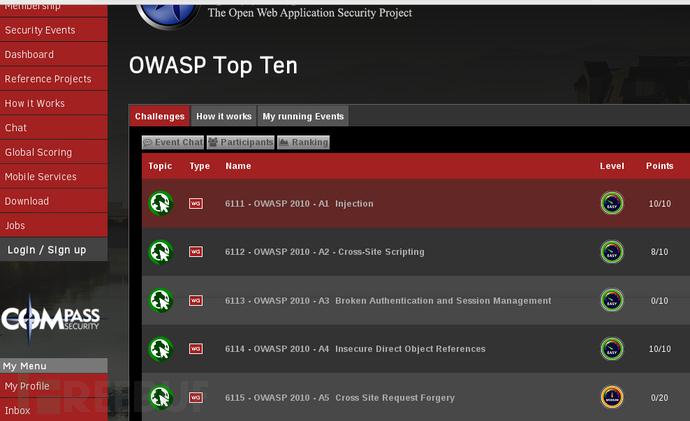This screenshot has height=421, width=690.
Task: Open Security Events in the sidebar
Action: tap(54, 30)
